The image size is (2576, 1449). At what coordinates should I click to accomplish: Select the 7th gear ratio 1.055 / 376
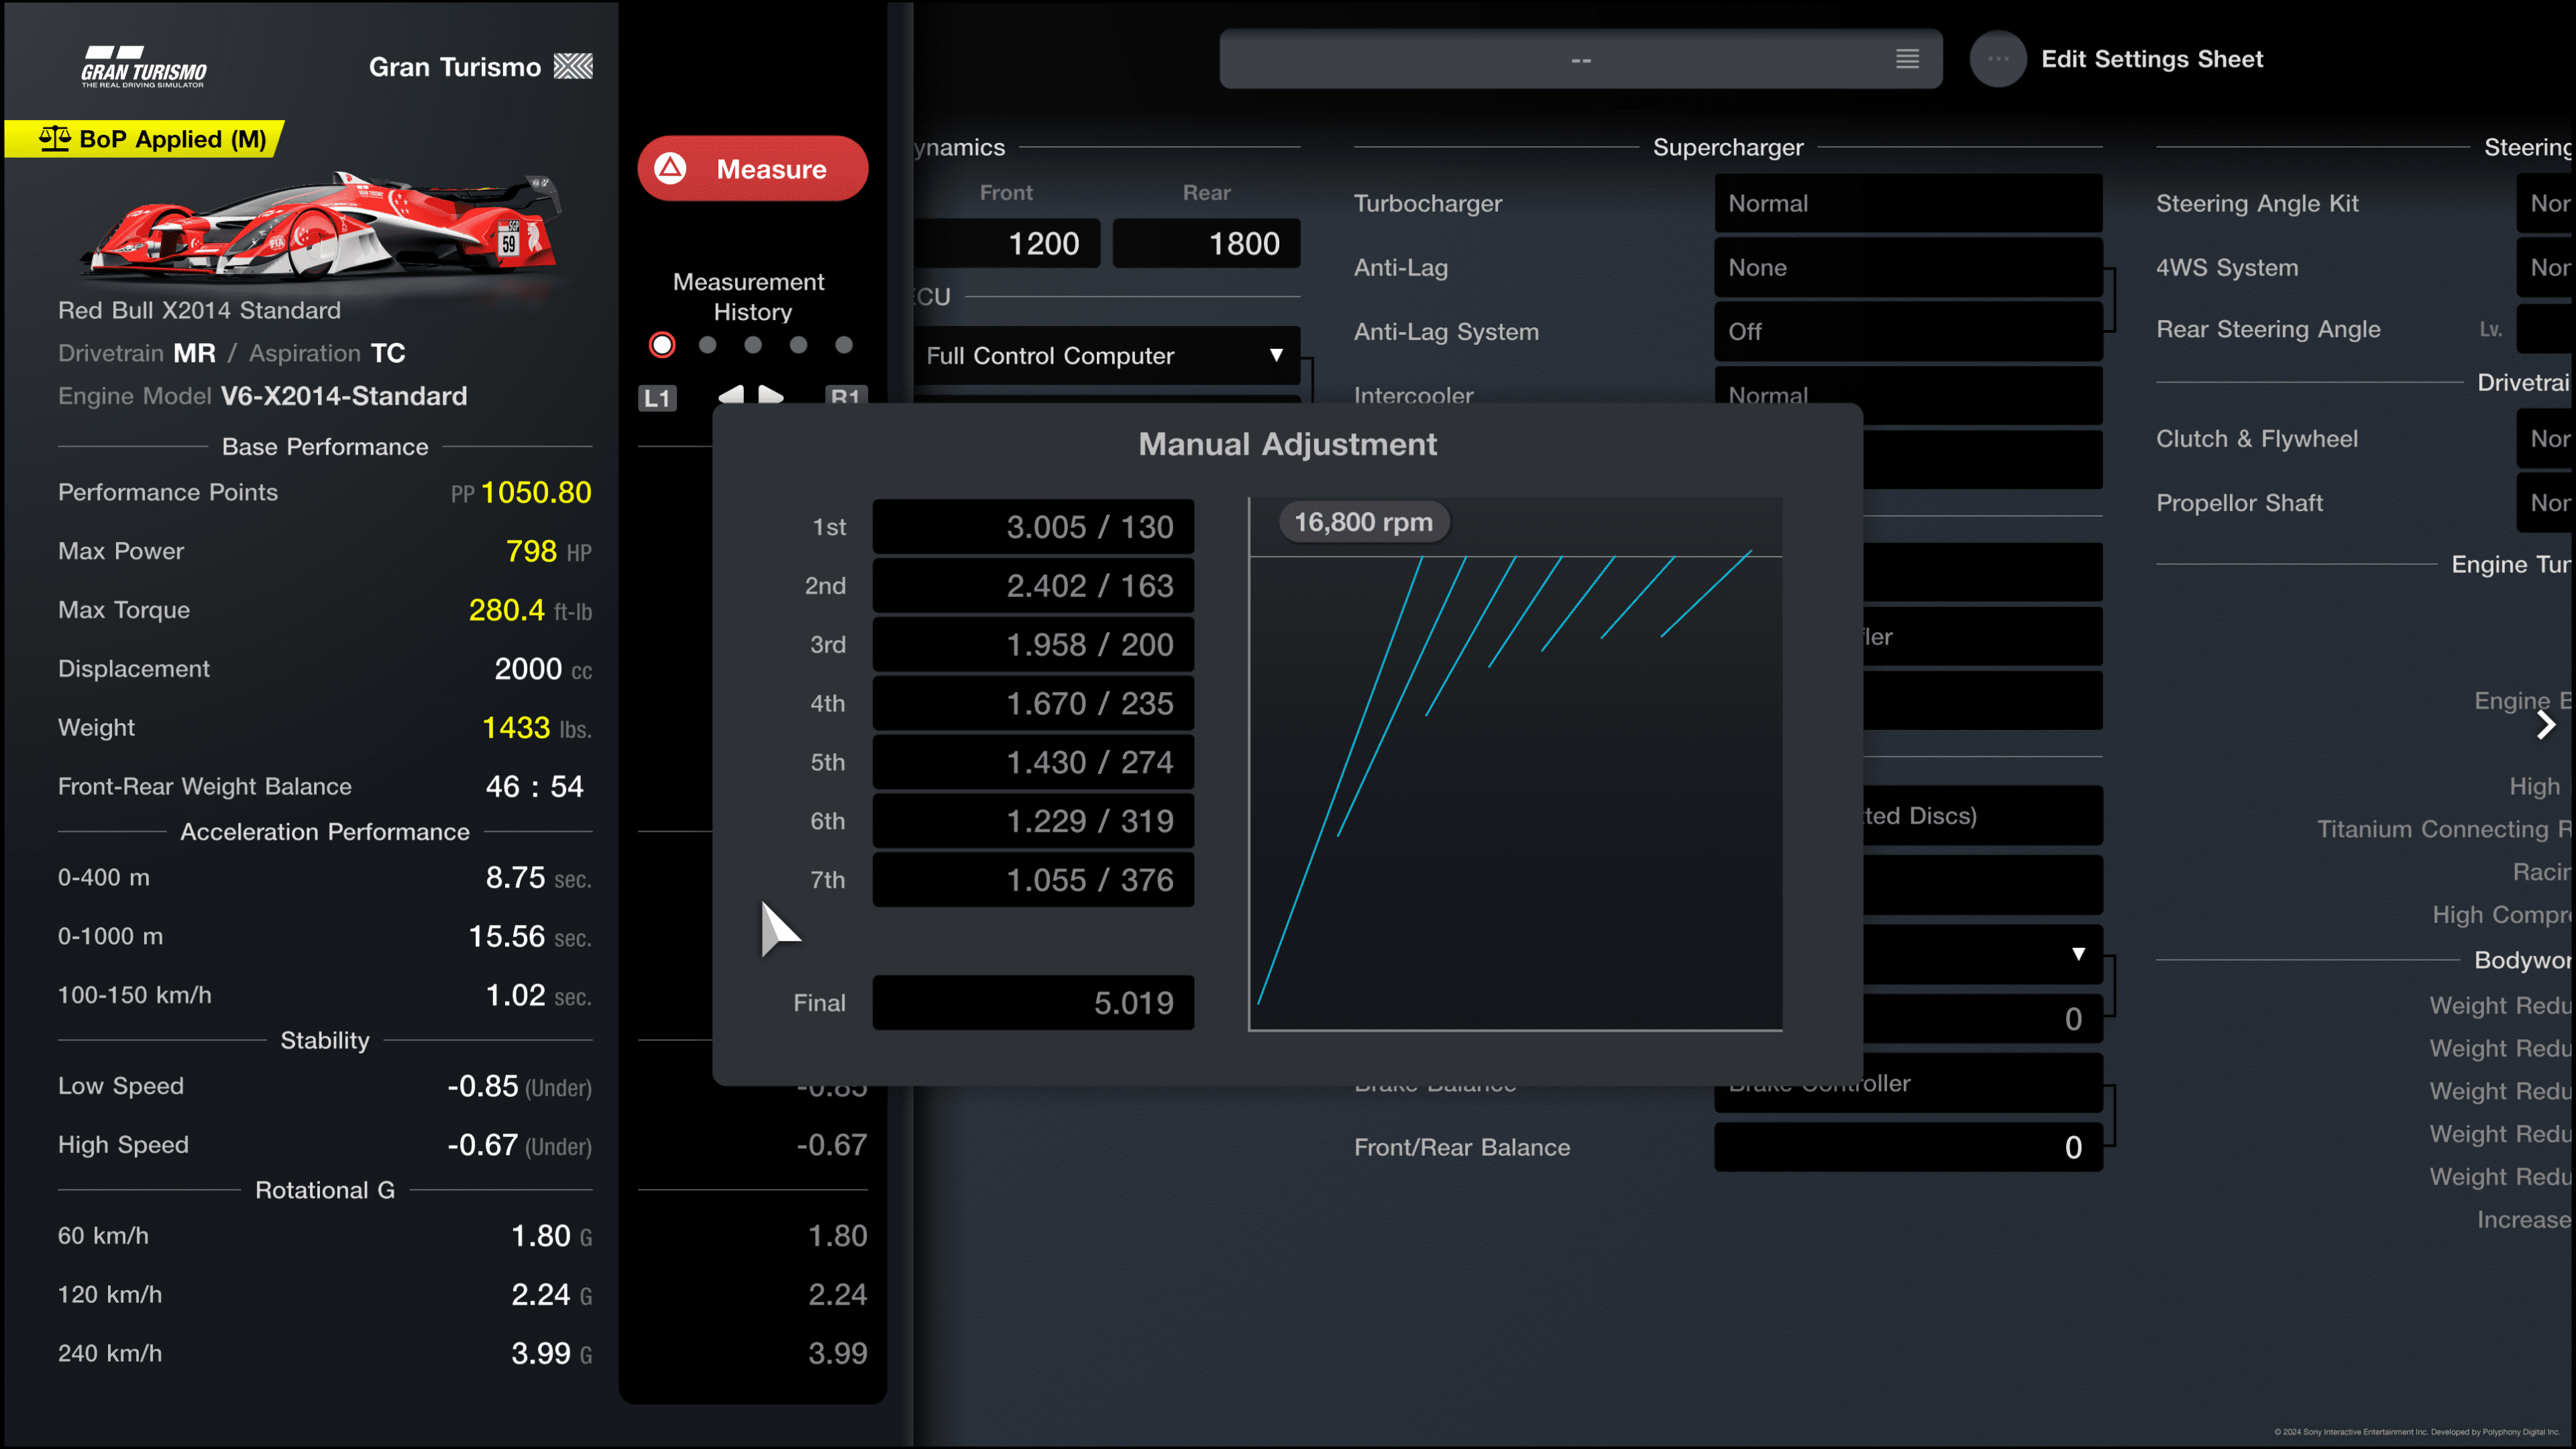coord(1033,880)
